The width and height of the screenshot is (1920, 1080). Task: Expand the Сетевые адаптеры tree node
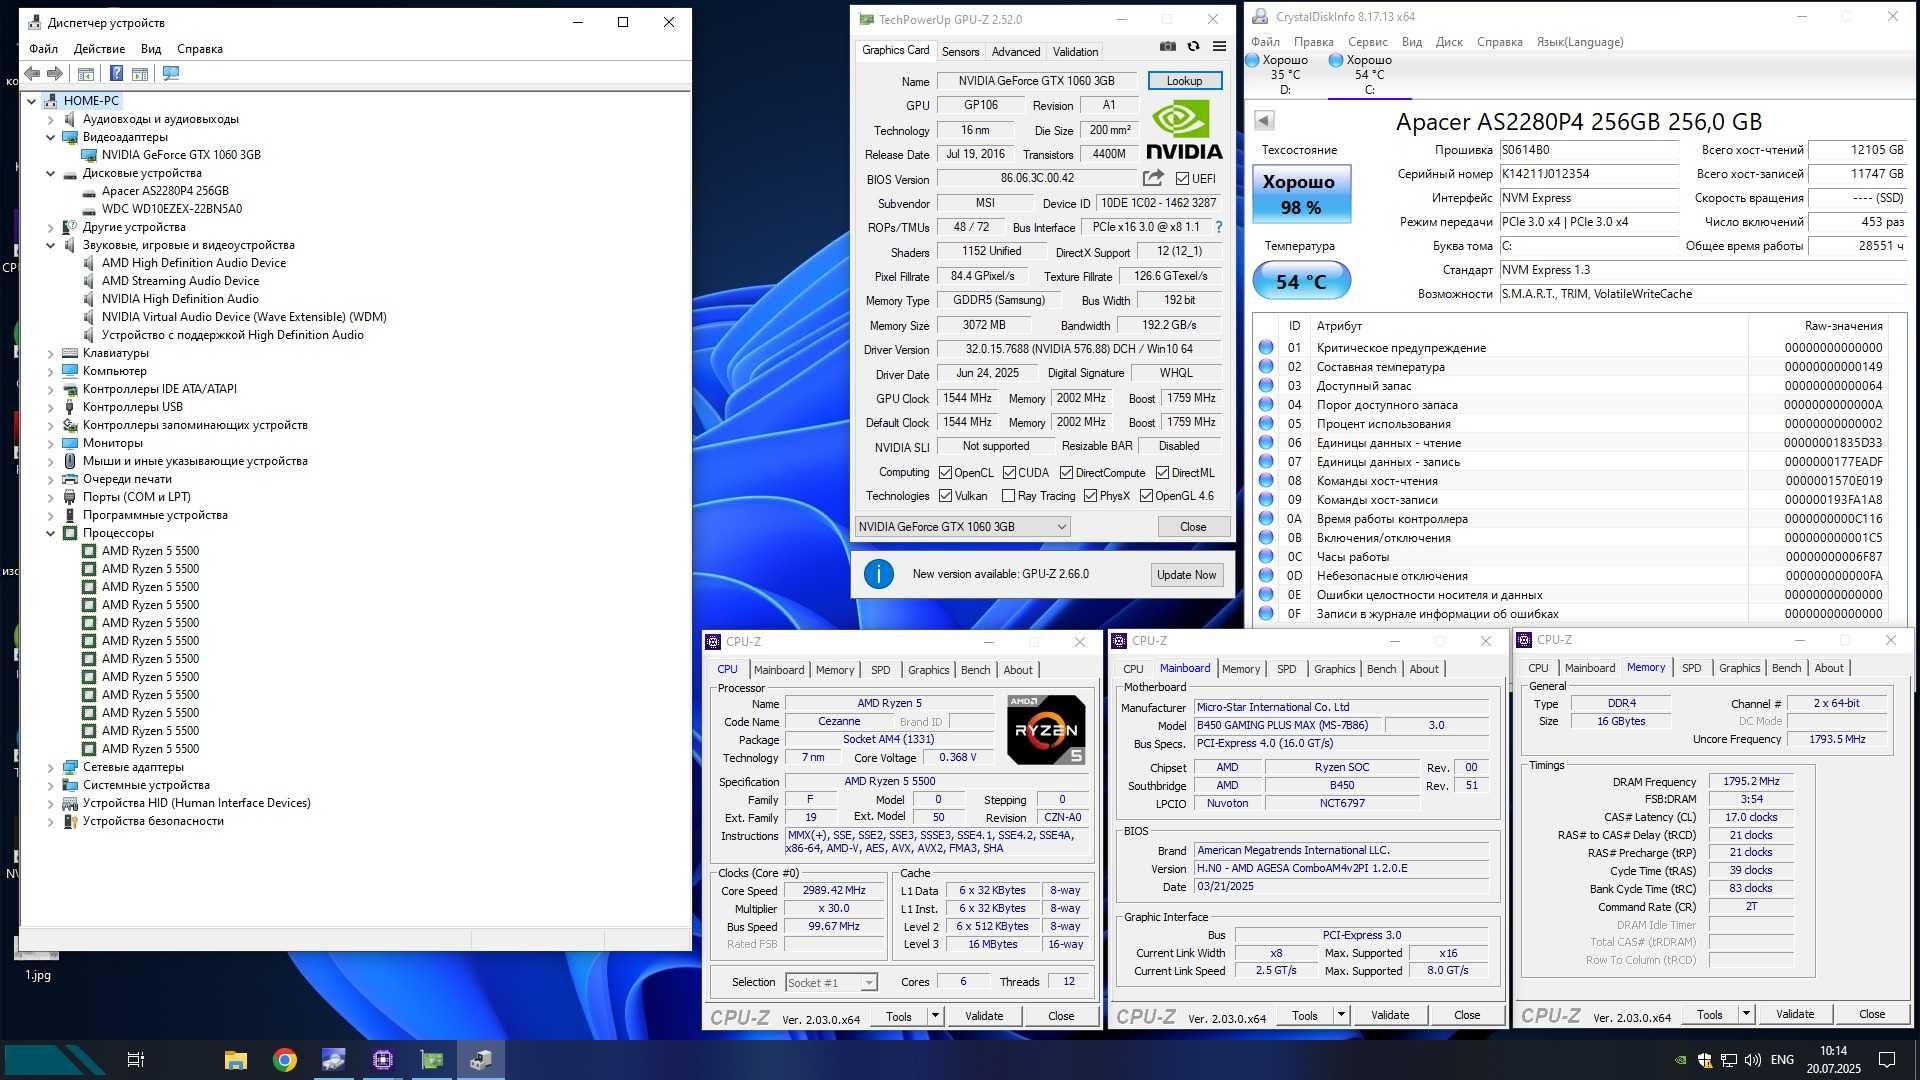pyautogui.click(x=50, y=767)
